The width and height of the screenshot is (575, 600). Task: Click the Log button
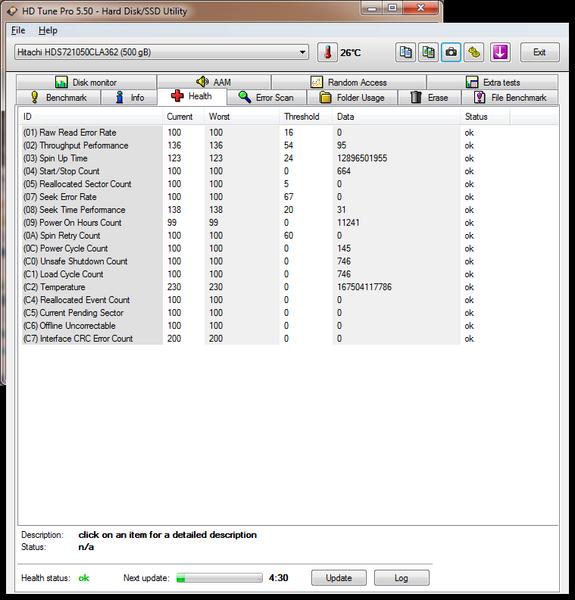pyautogui.click(x=401, y=578)
